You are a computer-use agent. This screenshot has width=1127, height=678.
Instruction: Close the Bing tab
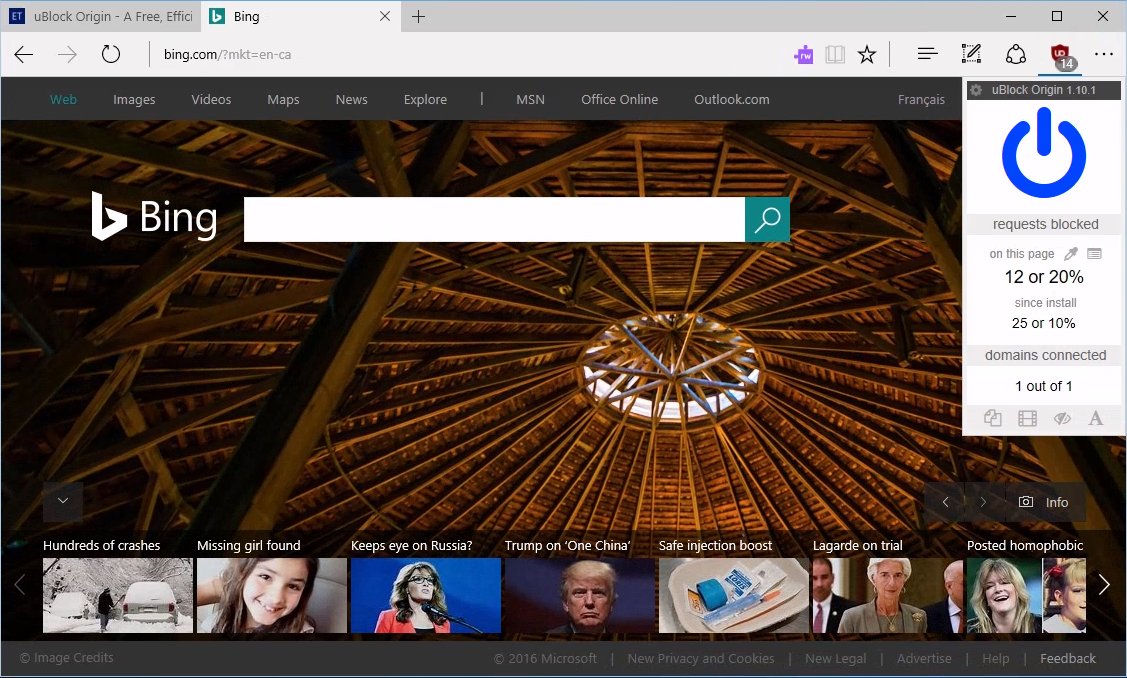[x=385, y=16]
